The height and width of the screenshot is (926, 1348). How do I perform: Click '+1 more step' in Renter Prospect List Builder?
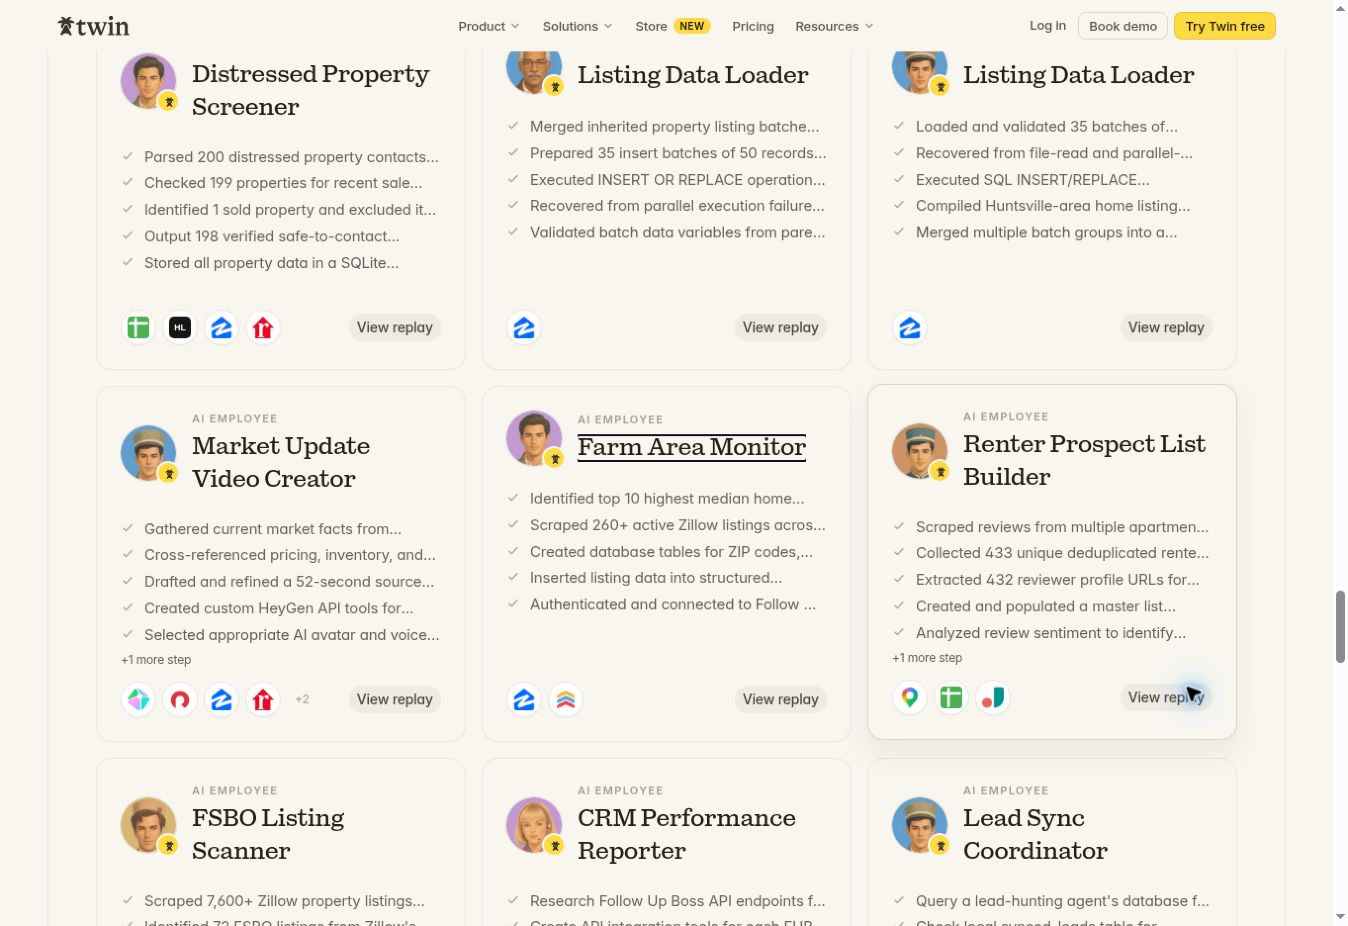[927, 658]
